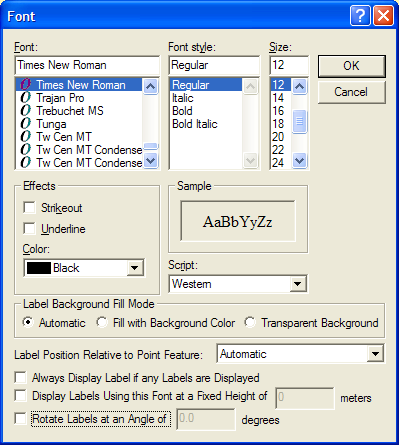Viewport: 399px width, 445px height.
Task: Toggle the Underline checkbox
Action: 29,229
